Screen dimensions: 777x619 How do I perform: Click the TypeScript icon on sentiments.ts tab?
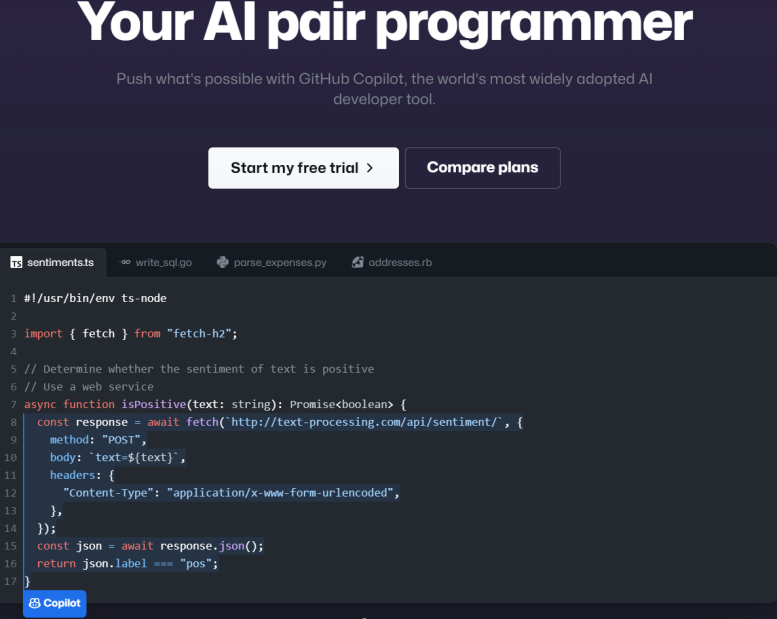16,263
